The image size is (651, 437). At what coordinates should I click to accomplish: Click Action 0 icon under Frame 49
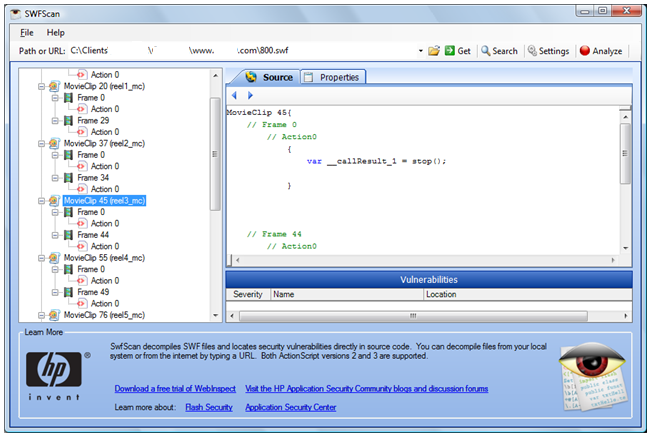pos(81,304)
